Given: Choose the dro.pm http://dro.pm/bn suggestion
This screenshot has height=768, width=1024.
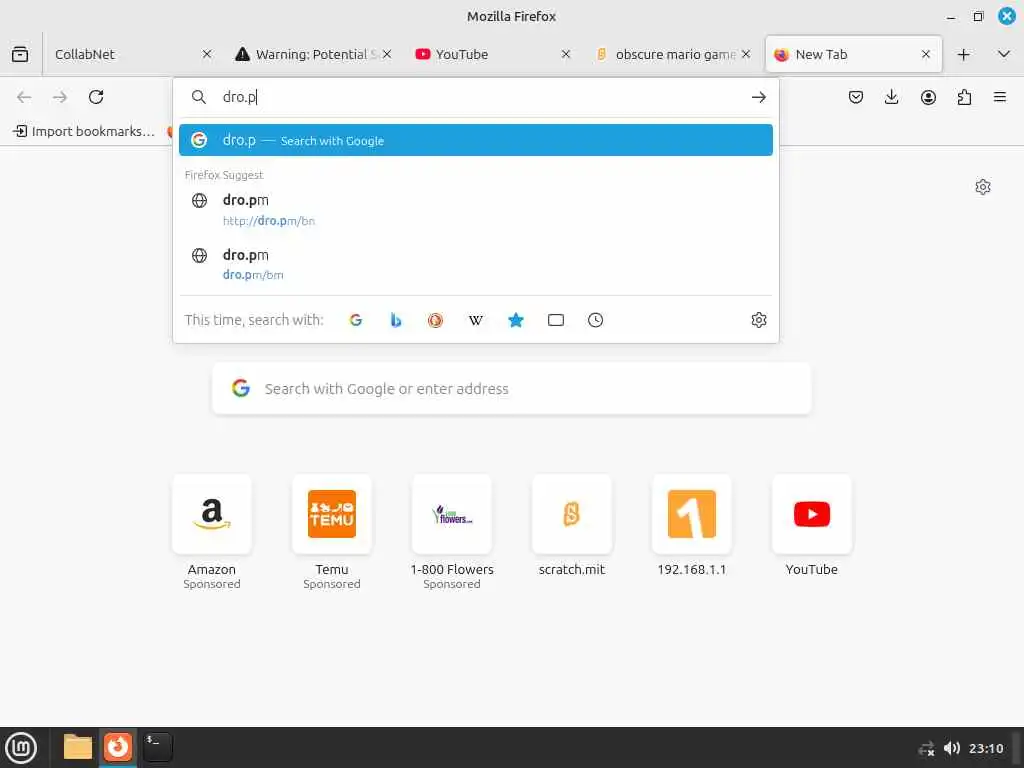Looking at the screenshot, I should 475,210.
